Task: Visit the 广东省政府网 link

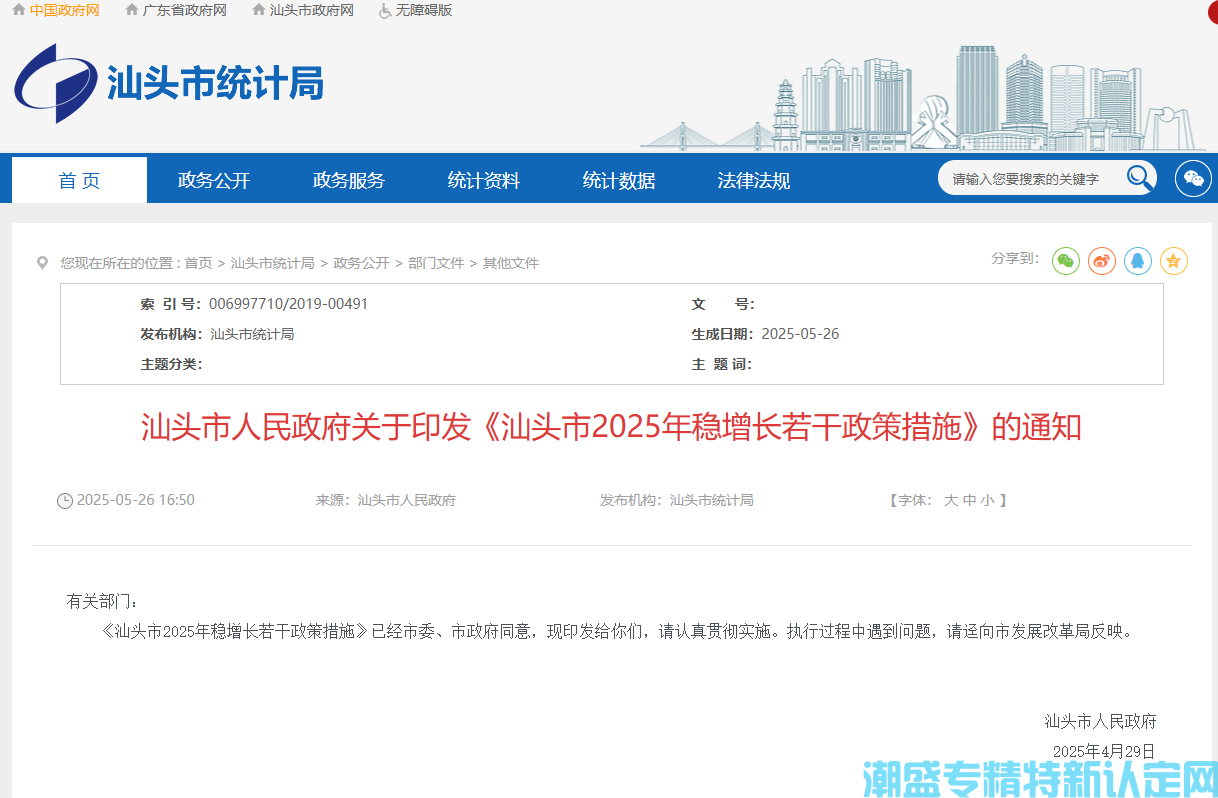Action: click(x=185, y=10)
